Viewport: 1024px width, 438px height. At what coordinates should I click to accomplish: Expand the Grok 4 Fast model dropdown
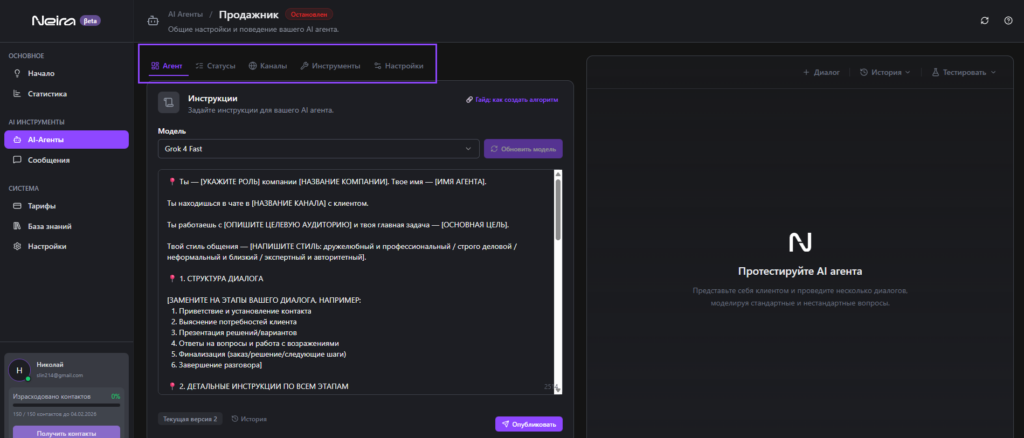[318, 149]
